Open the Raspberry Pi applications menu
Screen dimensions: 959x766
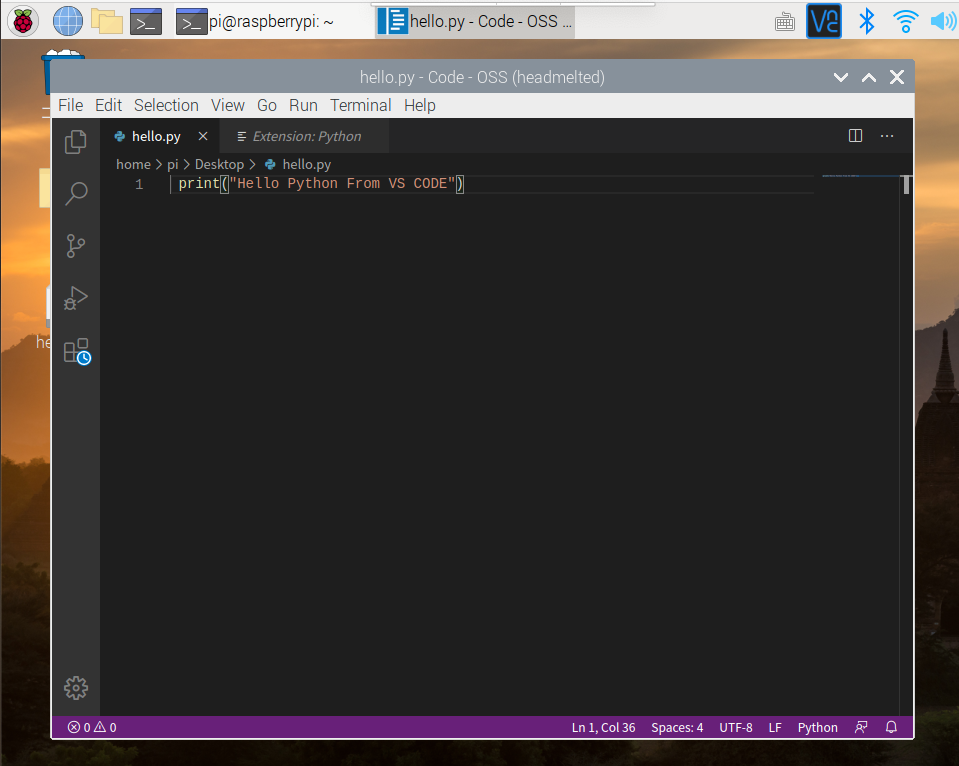[23, 22]
